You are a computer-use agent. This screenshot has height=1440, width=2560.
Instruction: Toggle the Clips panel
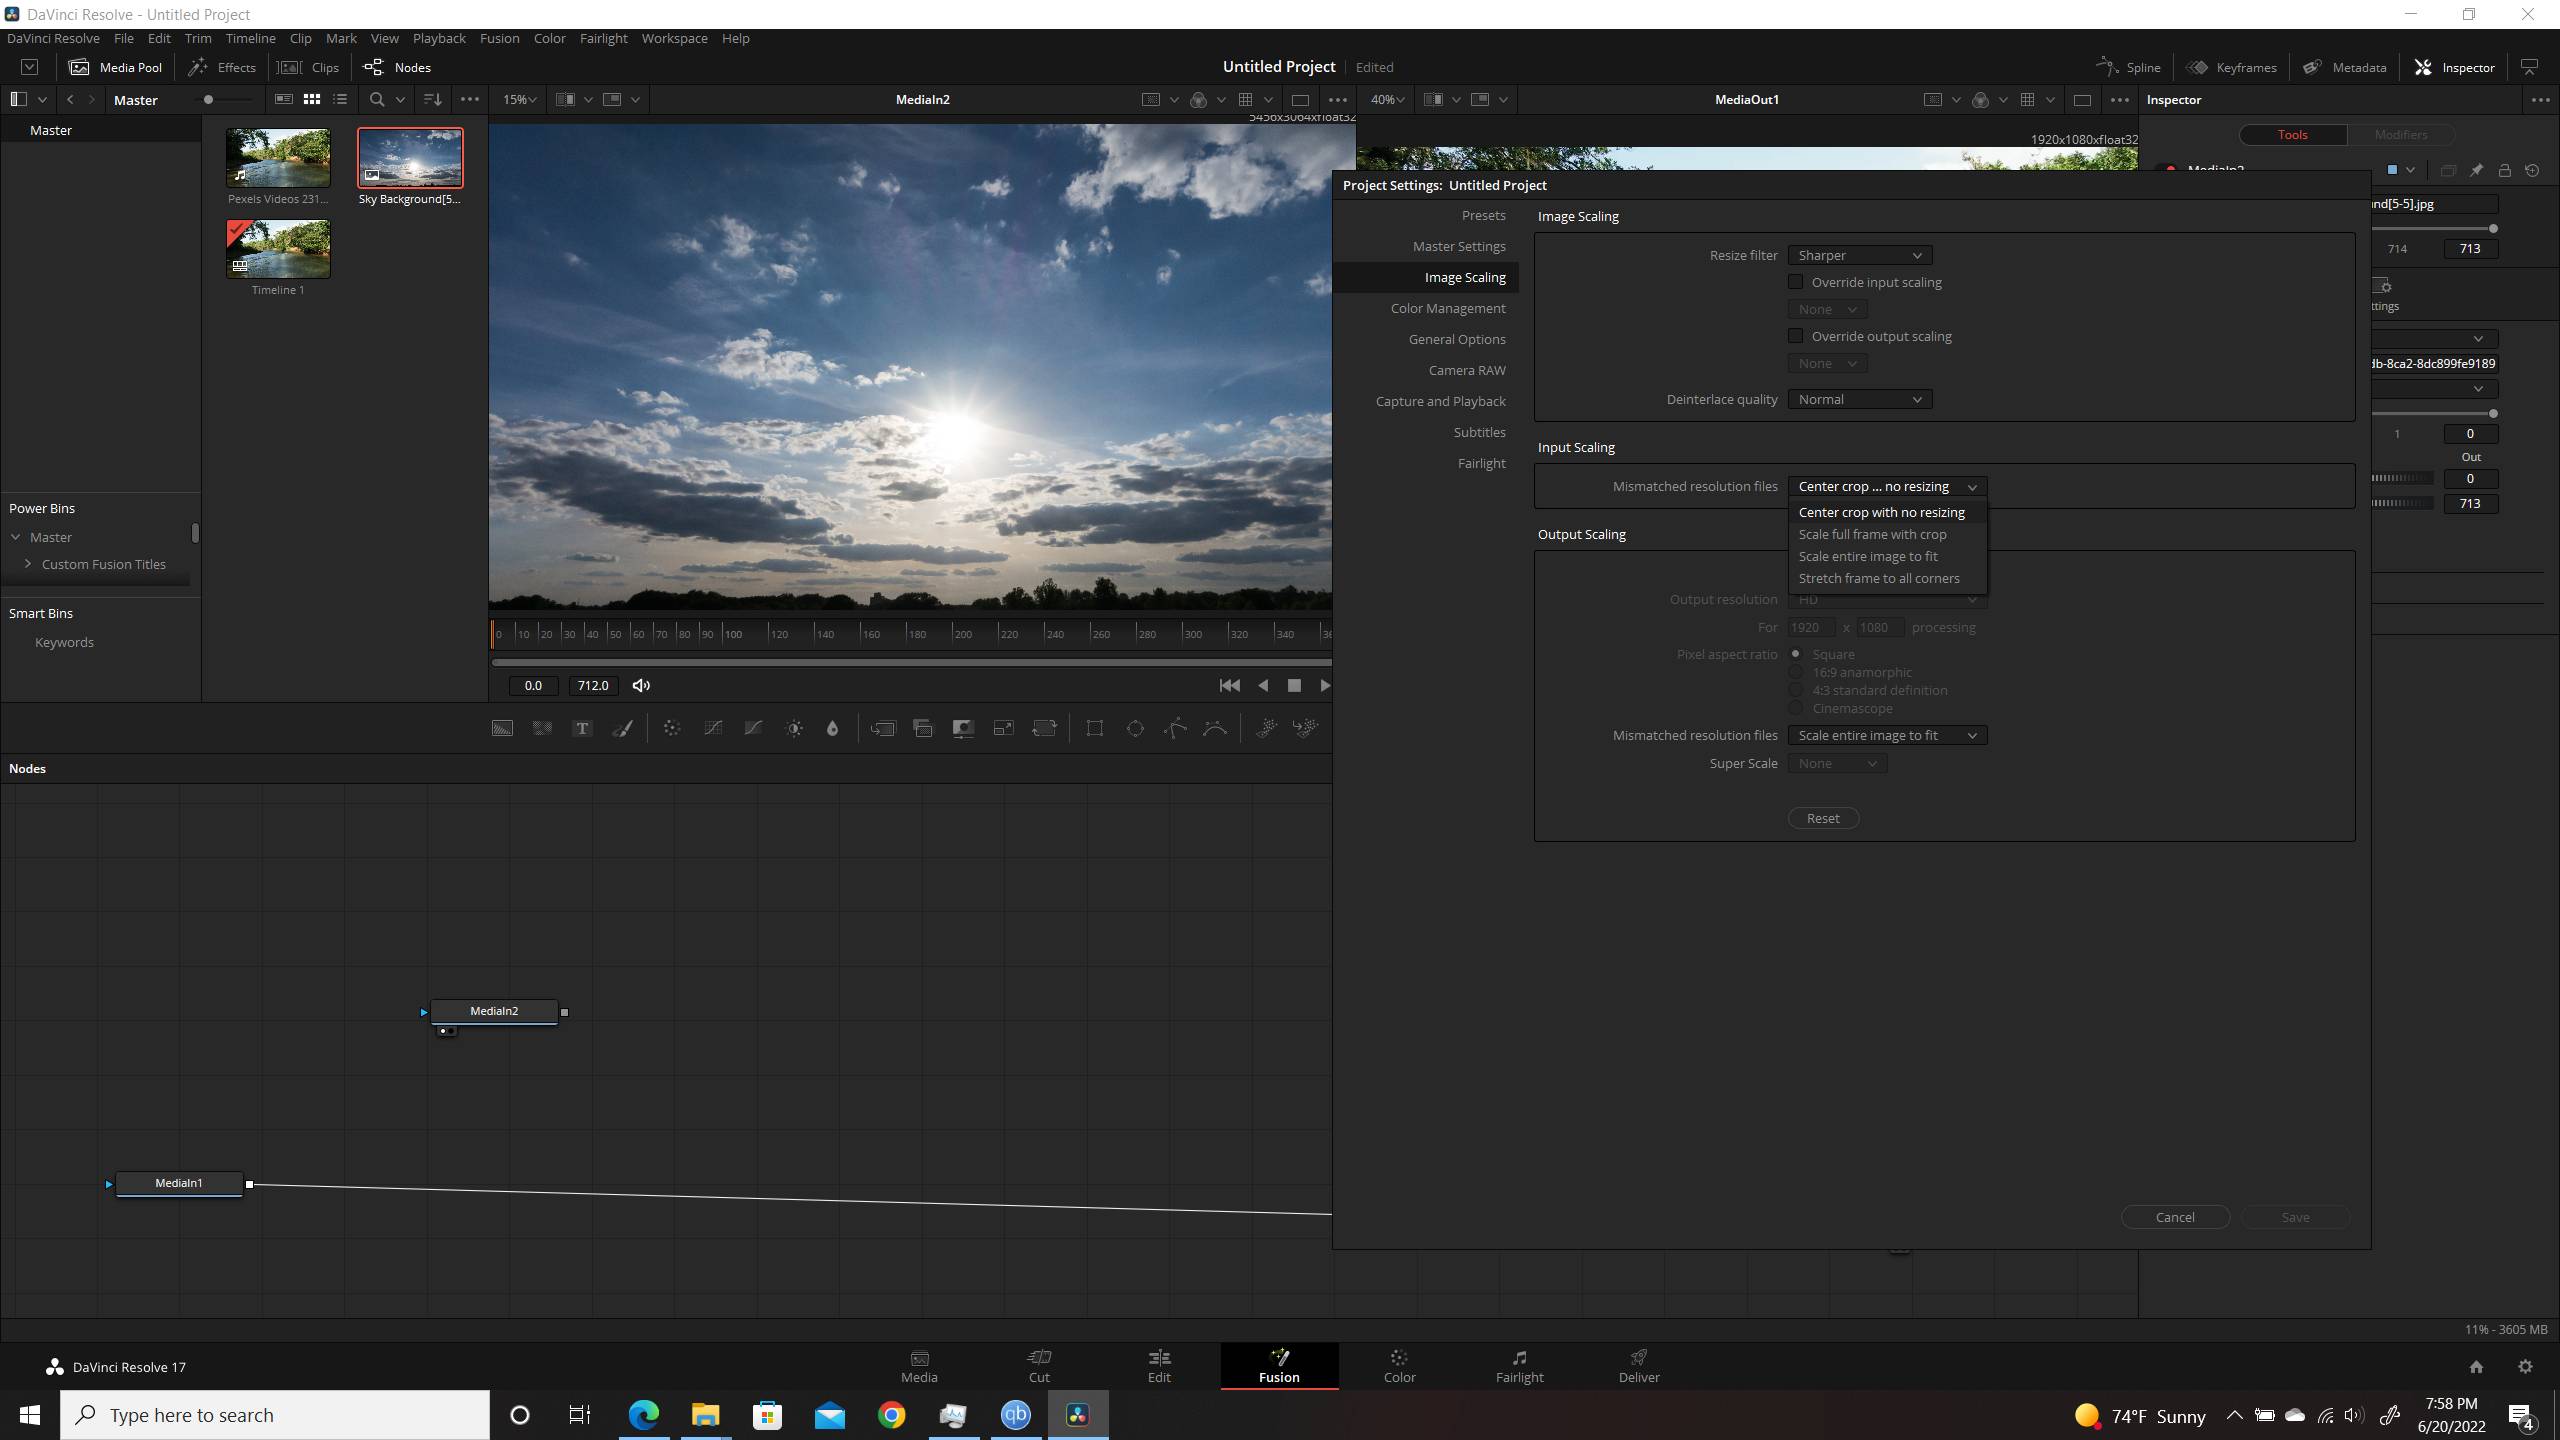(x=309, y=67)
